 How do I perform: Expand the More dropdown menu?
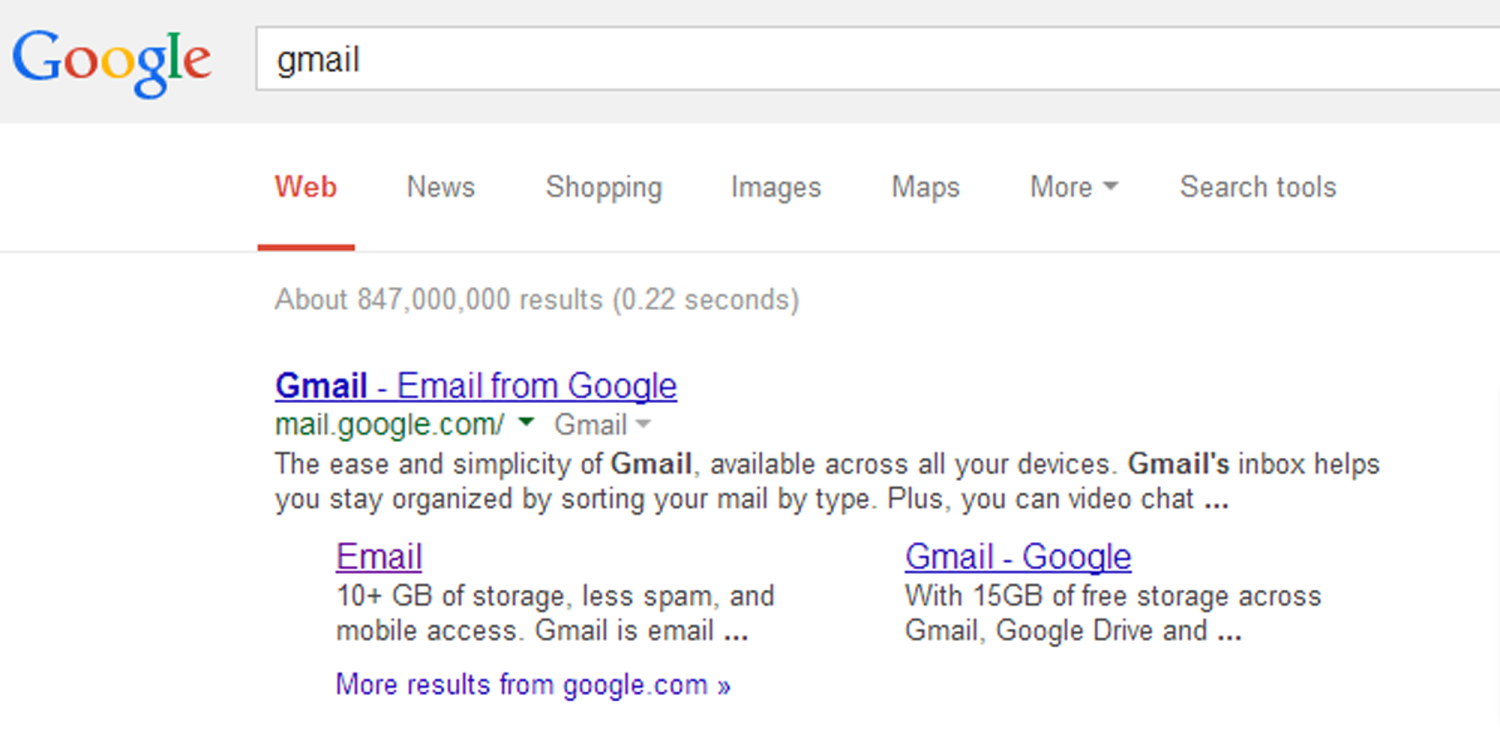click(x=1073, y=188)
